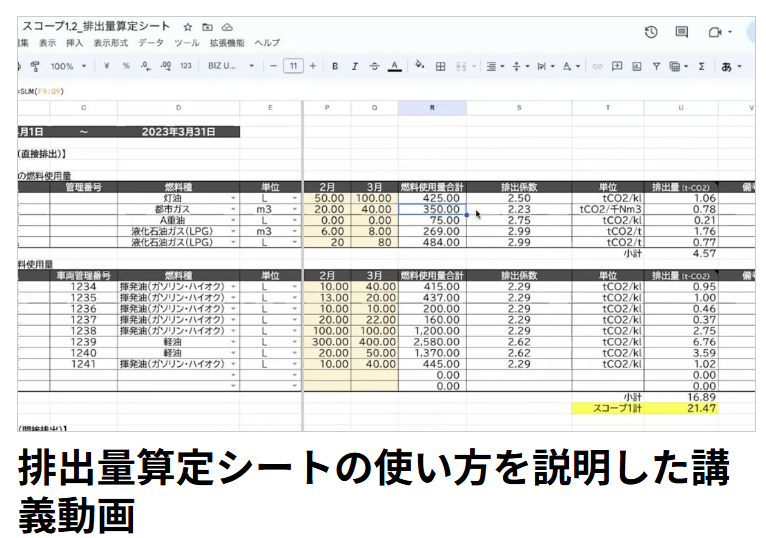766x538 pixels.
Task: Apply strikethrough formatting
Action: point(374,66)
